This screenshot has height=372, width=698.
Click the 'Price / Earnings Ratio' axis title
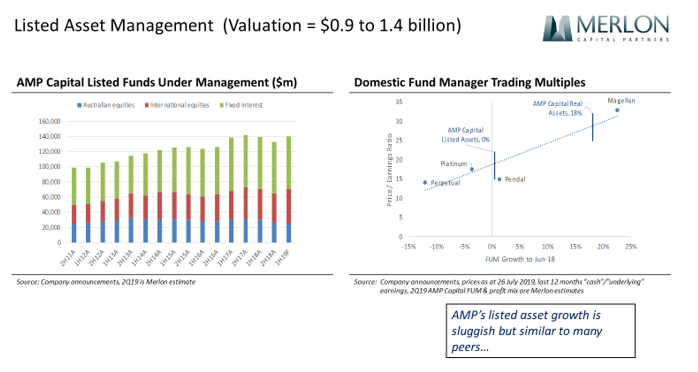tap(389, 170)
